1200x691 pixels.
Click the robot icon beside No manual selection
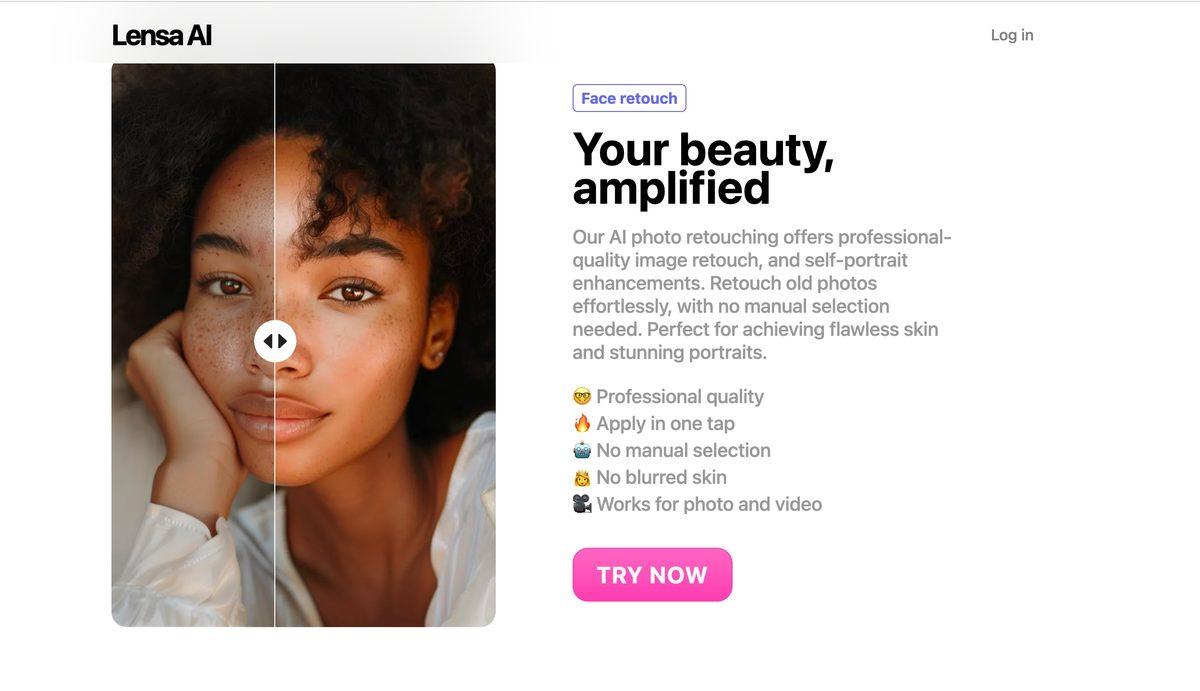coord(583,450)
